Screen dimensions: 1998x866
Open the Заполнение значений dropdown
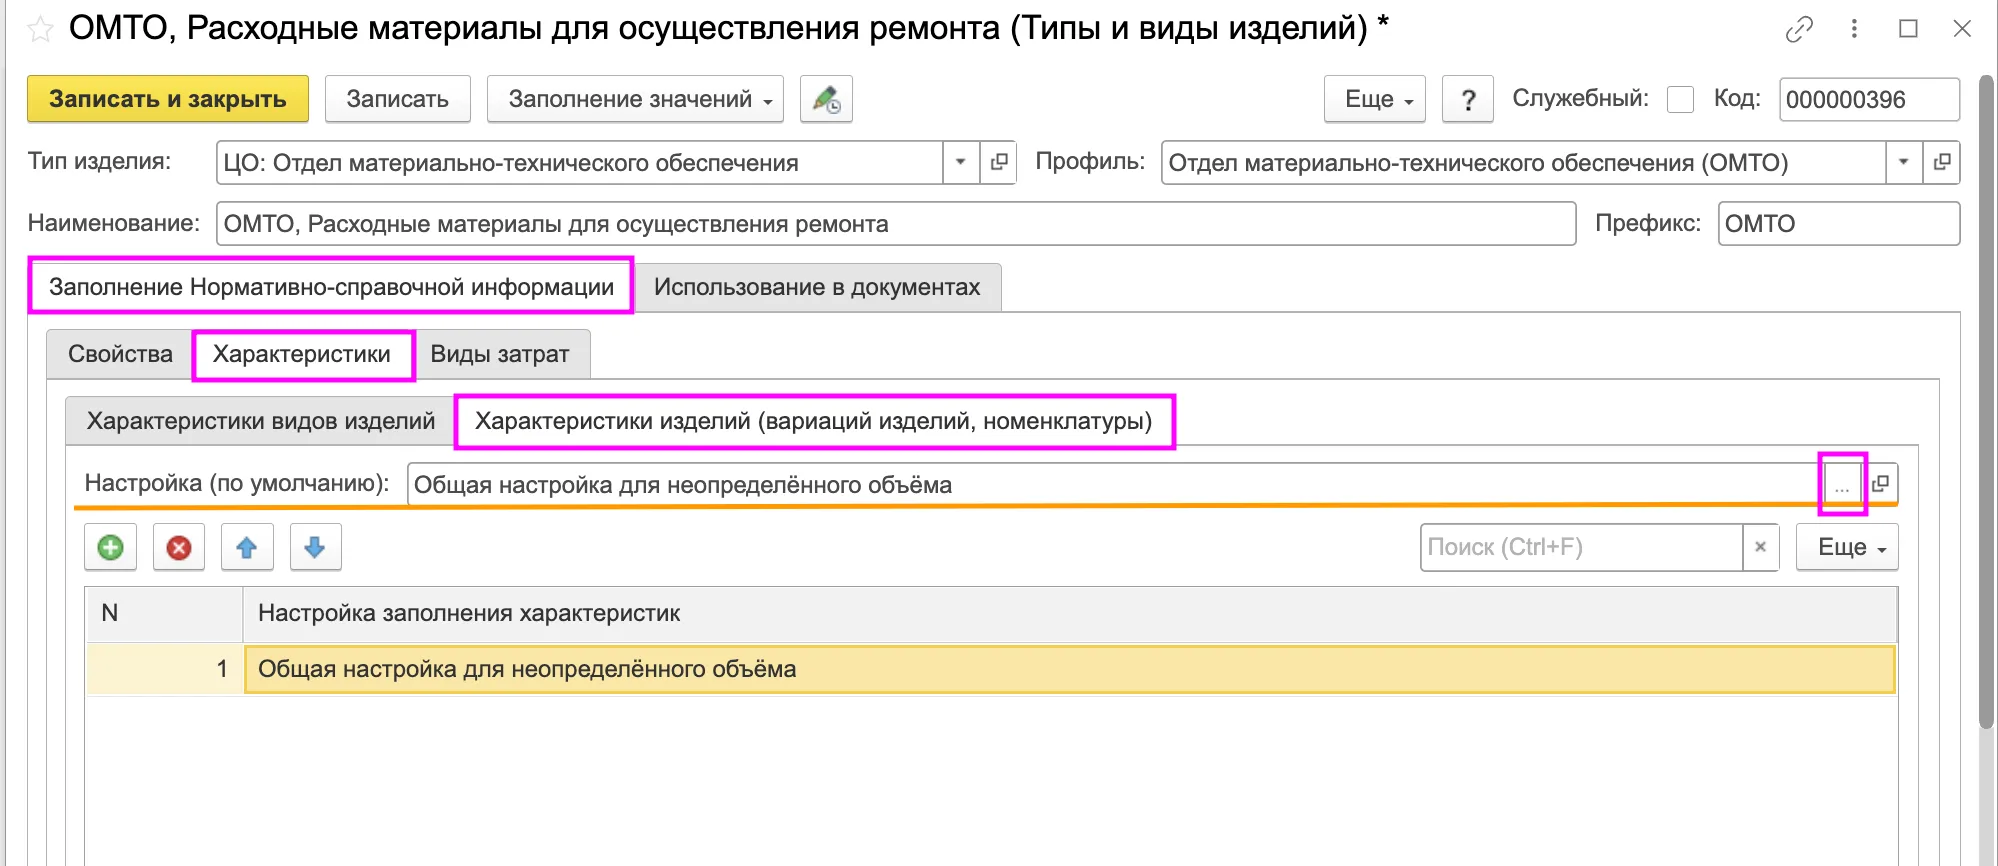tap(635, 99)
